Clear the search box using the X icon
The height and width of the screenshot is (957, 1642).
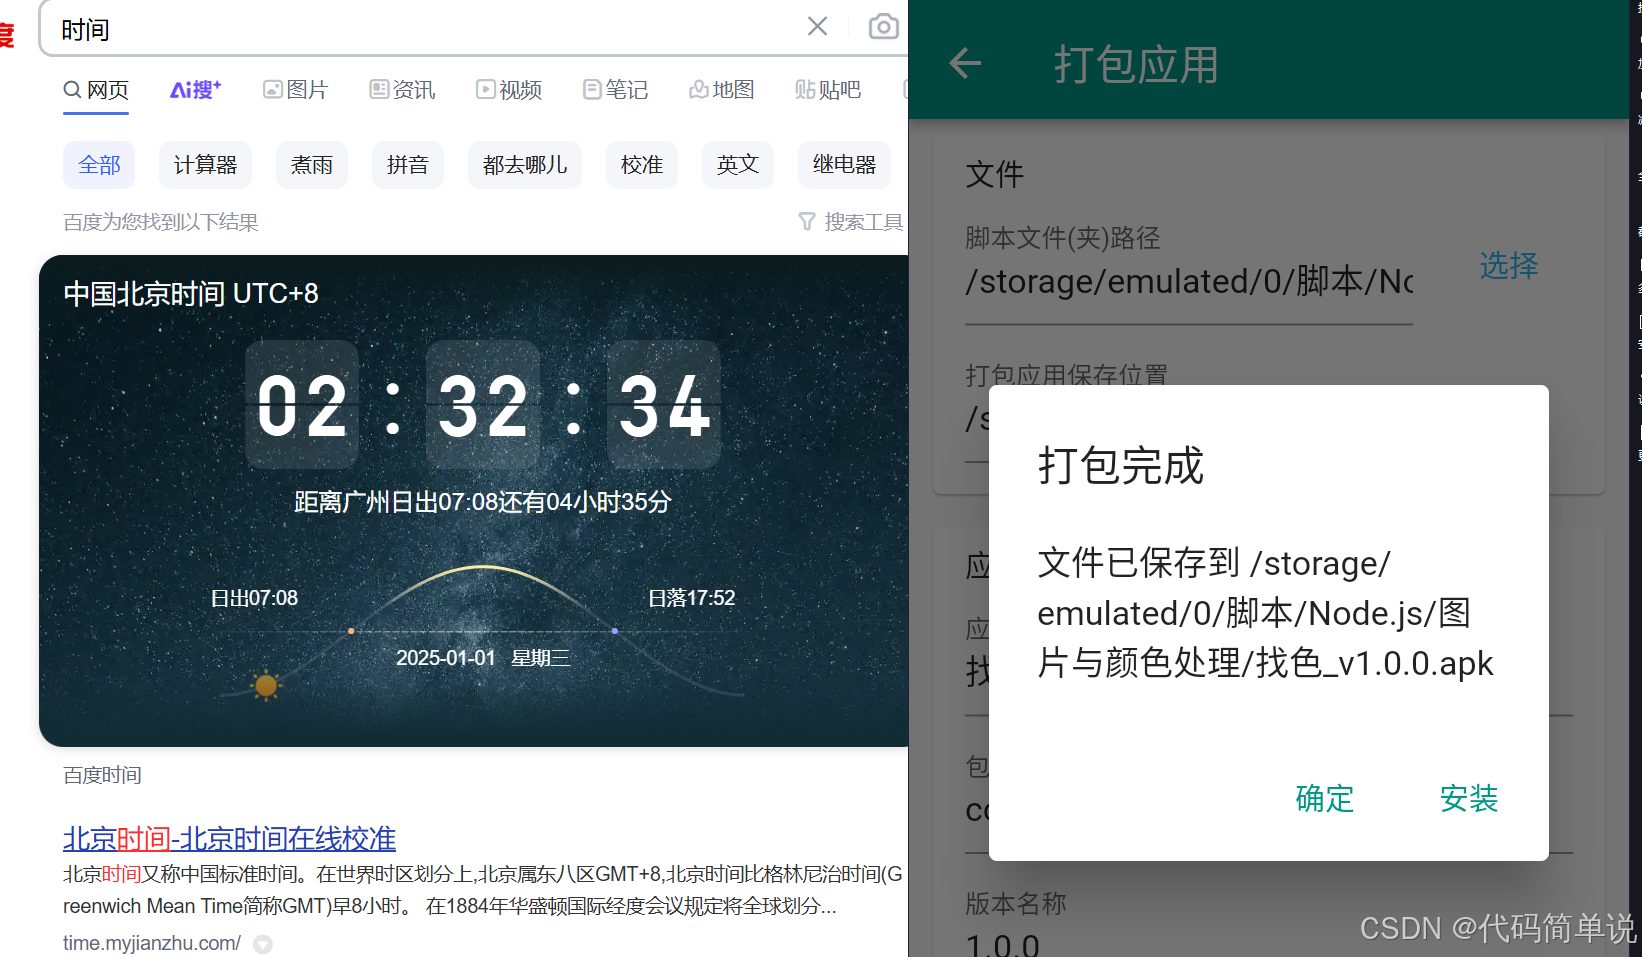817,26
